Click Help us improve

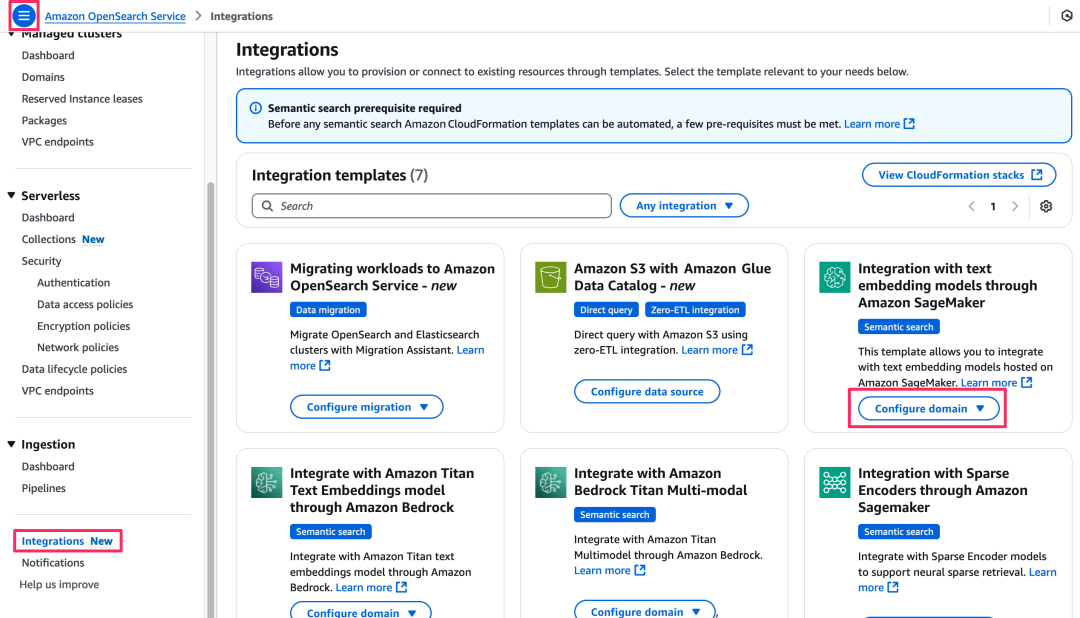(x=59, y=584)
